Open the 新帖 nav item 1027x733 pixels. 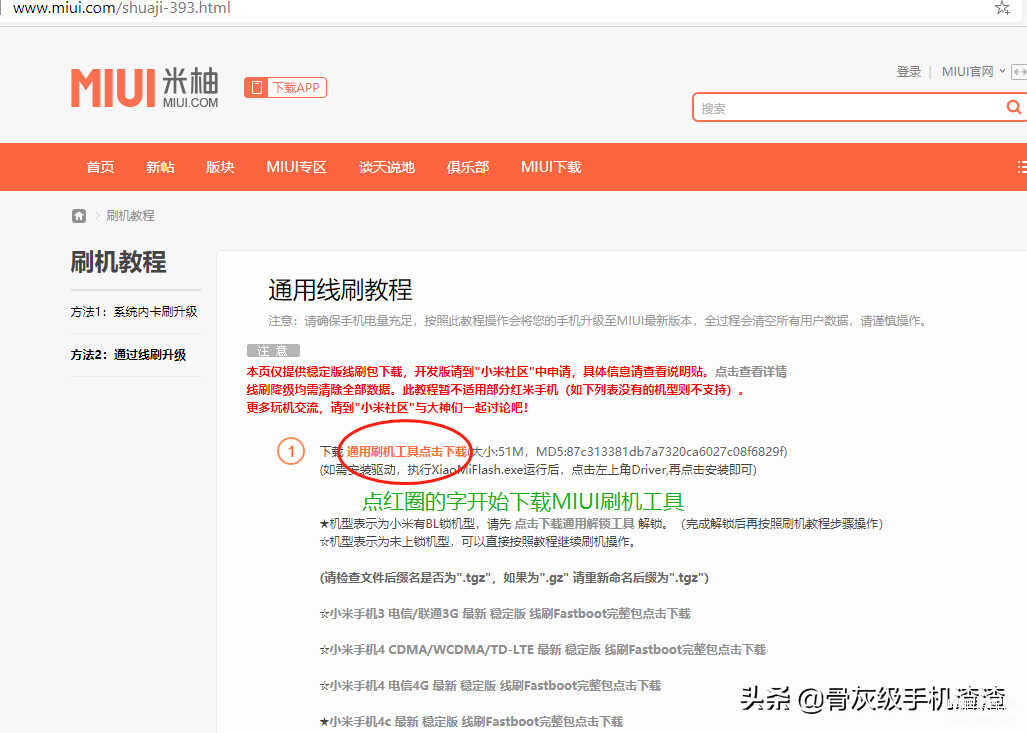pos(160,167)
